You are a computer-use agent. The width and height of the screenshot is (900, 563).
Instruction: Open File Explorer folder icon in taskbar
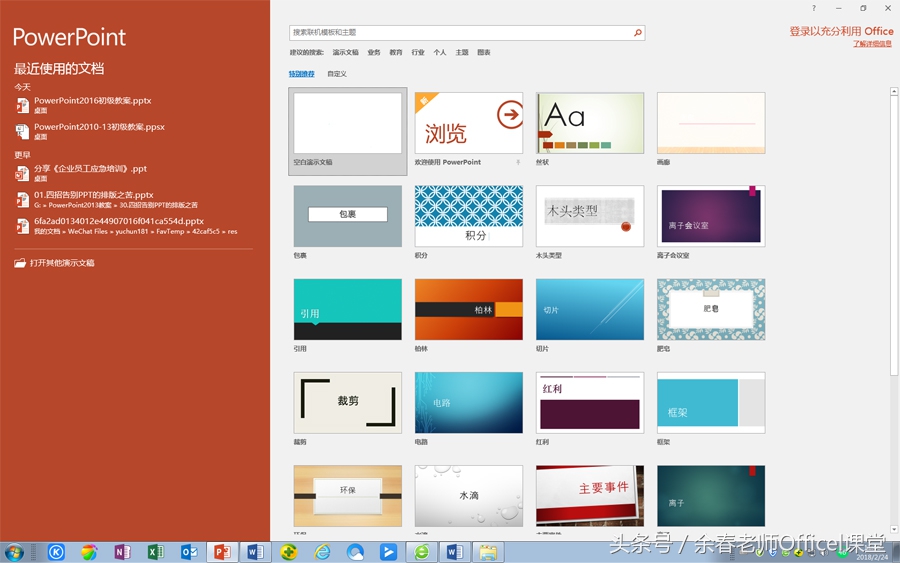click(x=488, y=552)
